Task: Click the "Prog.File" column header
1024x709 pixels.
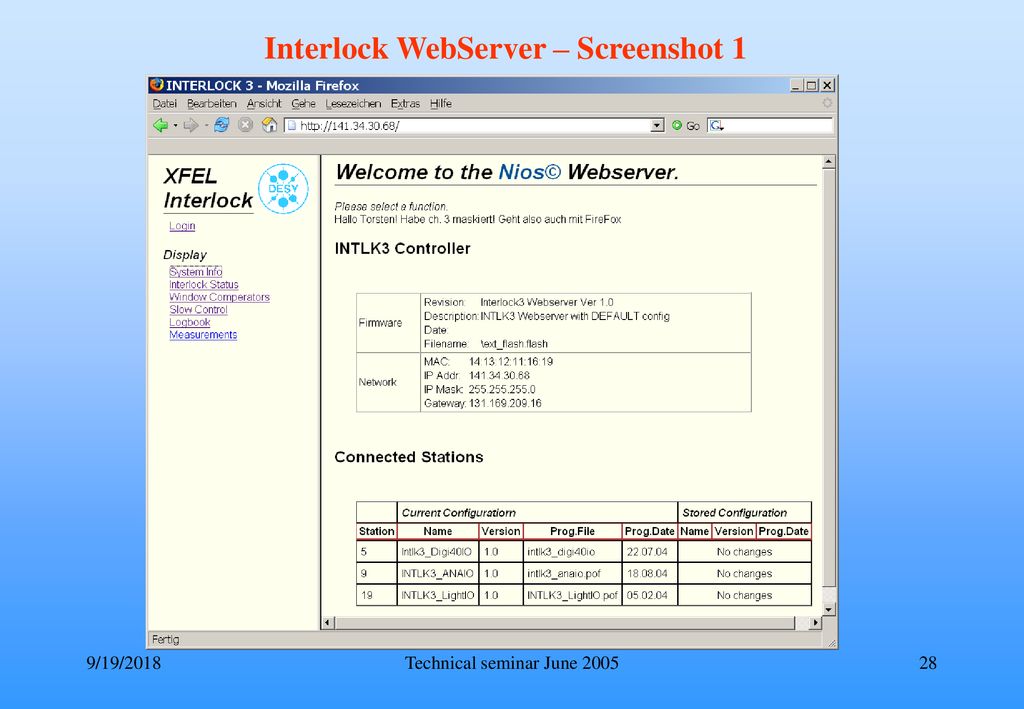Action: click(572, 531)
